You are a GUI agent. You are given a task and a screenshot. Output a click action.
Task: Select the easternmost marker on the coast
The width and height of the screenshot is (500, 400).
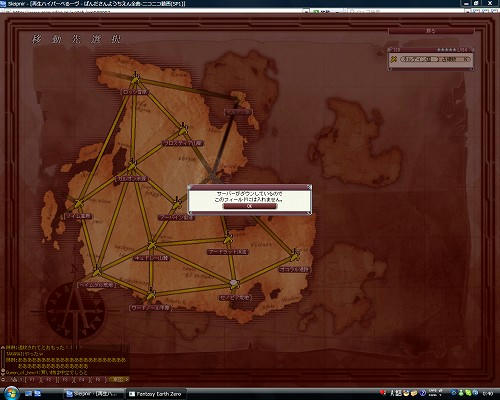[295, 256]
